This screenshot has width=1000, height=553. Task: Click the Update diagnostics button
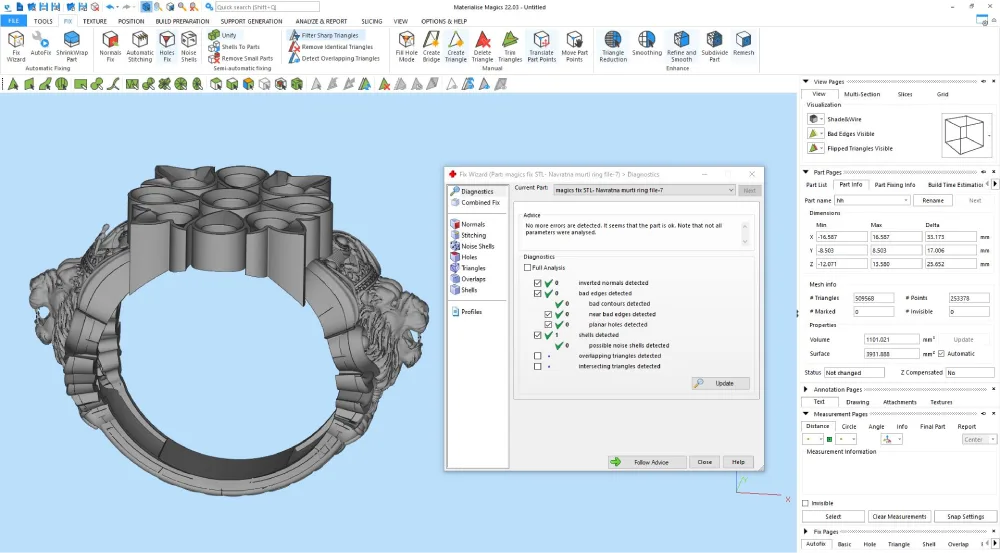click(720, 383)
